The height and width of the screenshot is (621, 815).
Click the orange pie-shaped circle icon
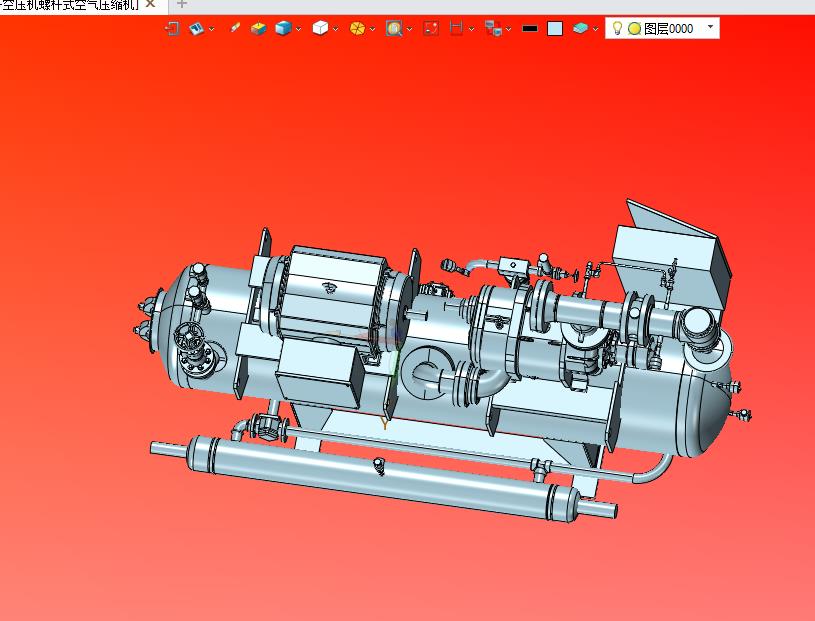357,28
